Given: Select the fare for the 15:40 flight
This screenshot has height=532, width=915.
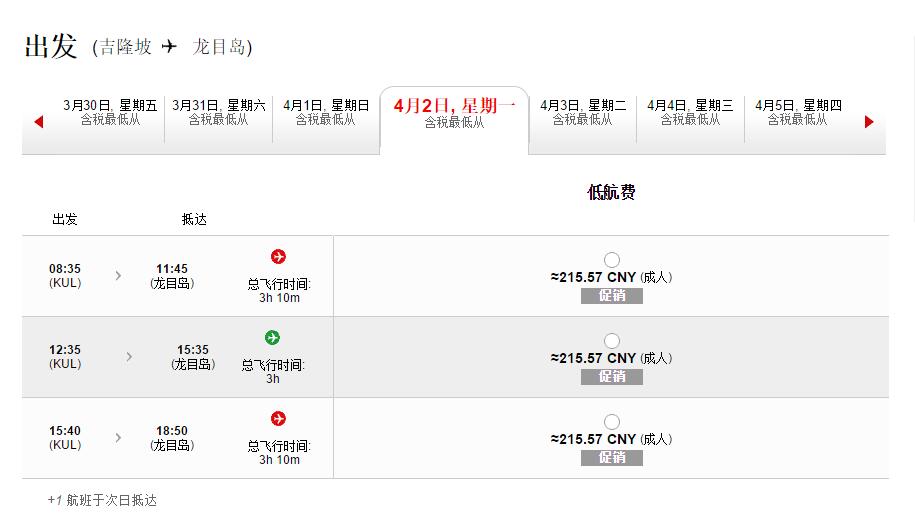Looking at the screenshot, I should [612, 422].
